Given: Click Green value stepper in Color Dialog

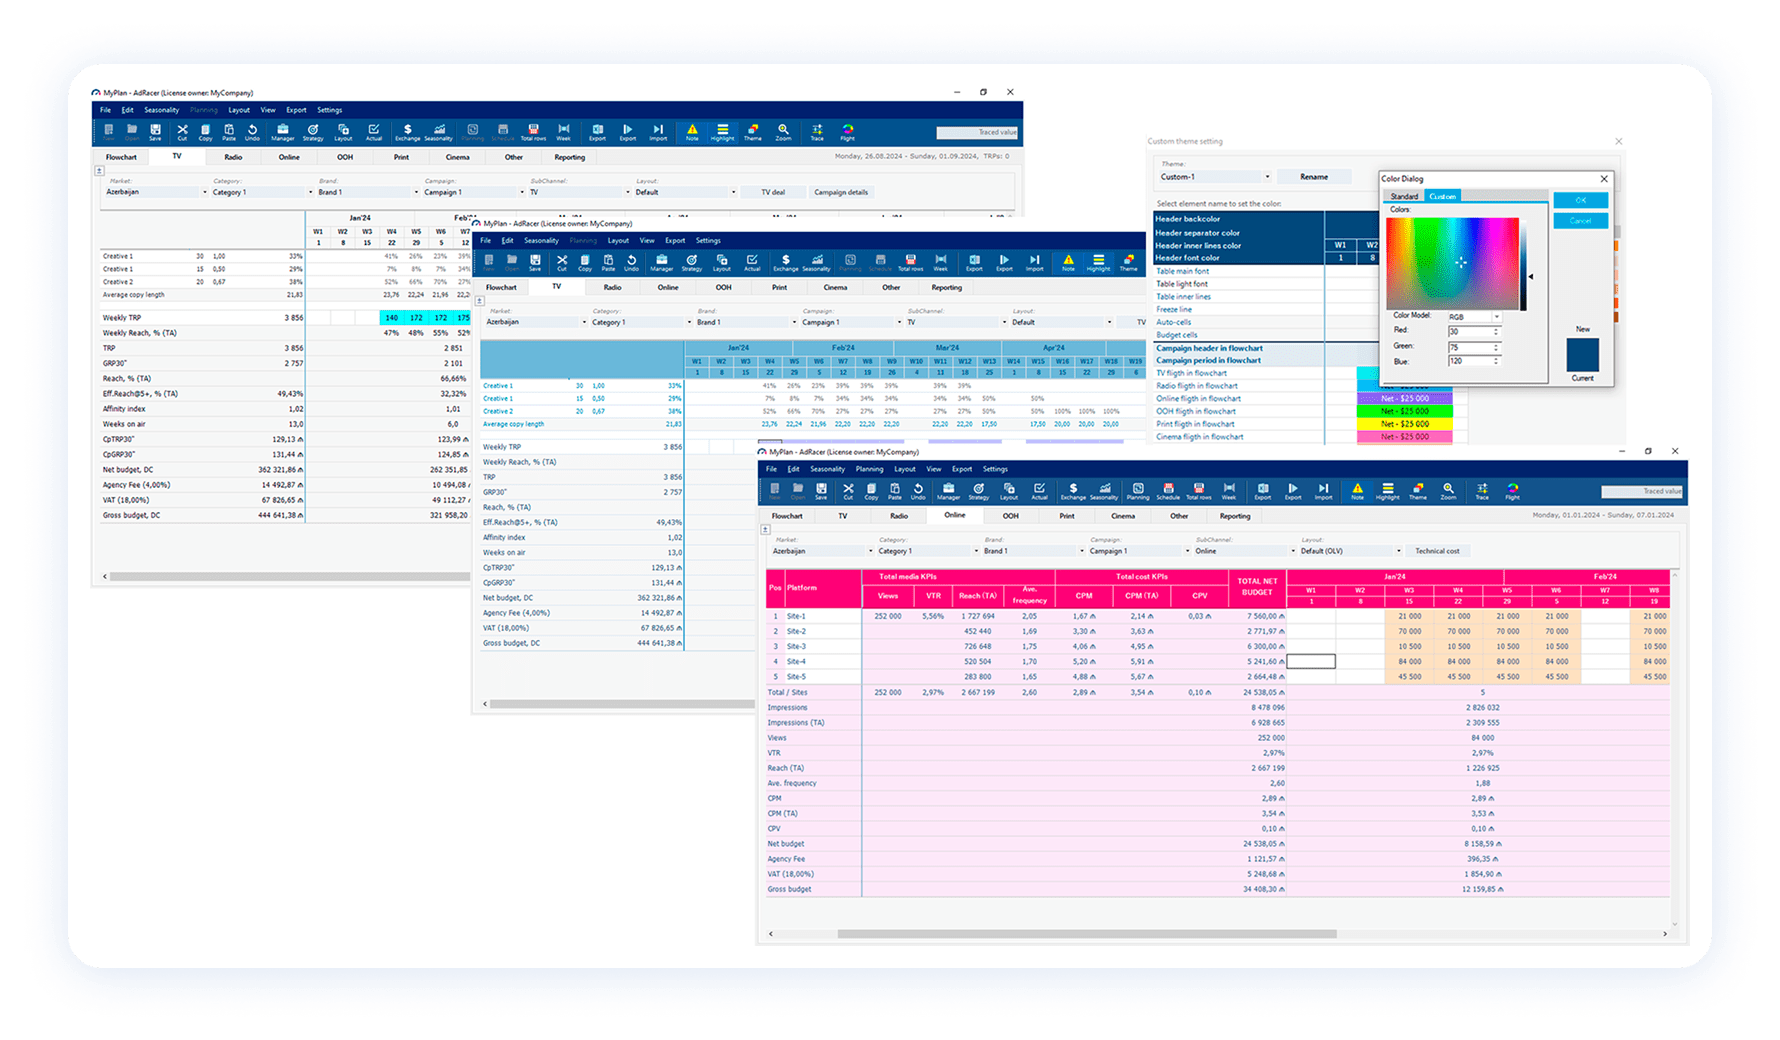Looking at the screenshot, I should (x=1497, y=347).
